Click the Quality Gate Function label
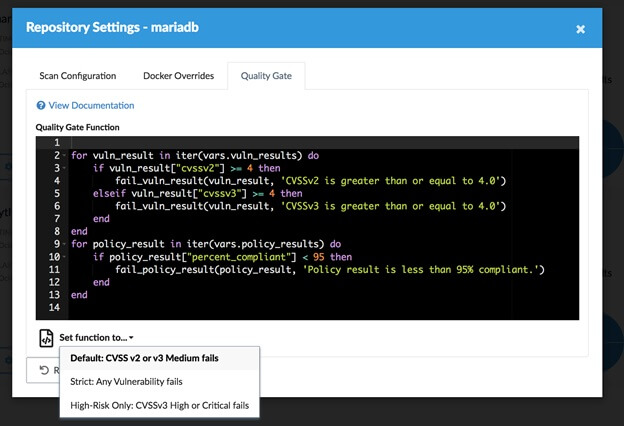Viewport: 624px width, 426px height. coord(78,127)
